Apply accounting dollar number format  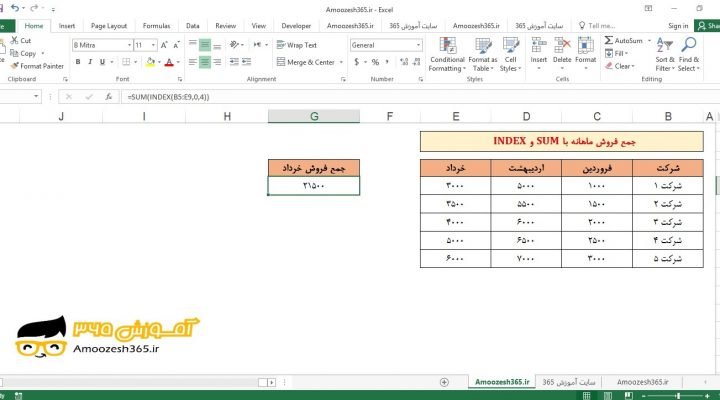pos(356,62)
